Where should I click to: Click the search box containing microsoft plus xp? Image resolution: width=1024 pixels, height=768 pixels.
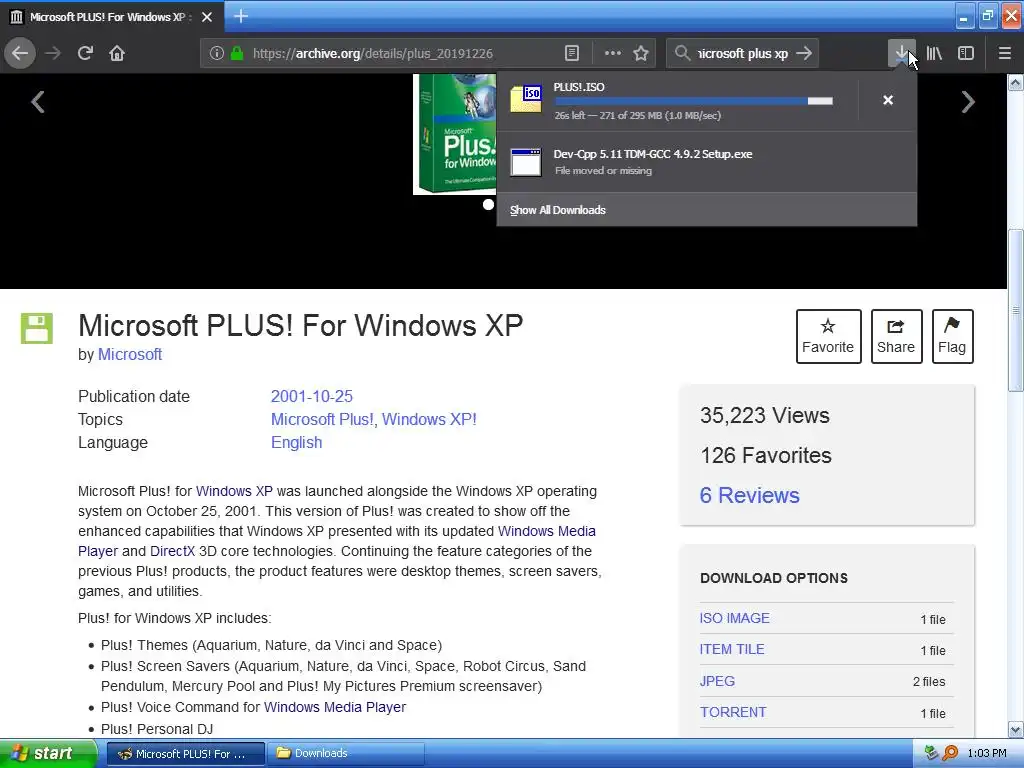point(743,54)
